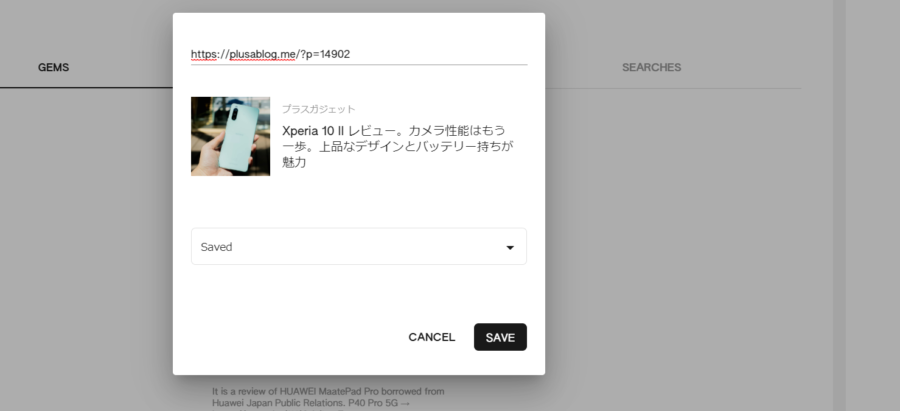The width and height of the screenshot is (900, 411).
Task: Click the vertical scrollbar on the right
Action: [x=840, y=200]
